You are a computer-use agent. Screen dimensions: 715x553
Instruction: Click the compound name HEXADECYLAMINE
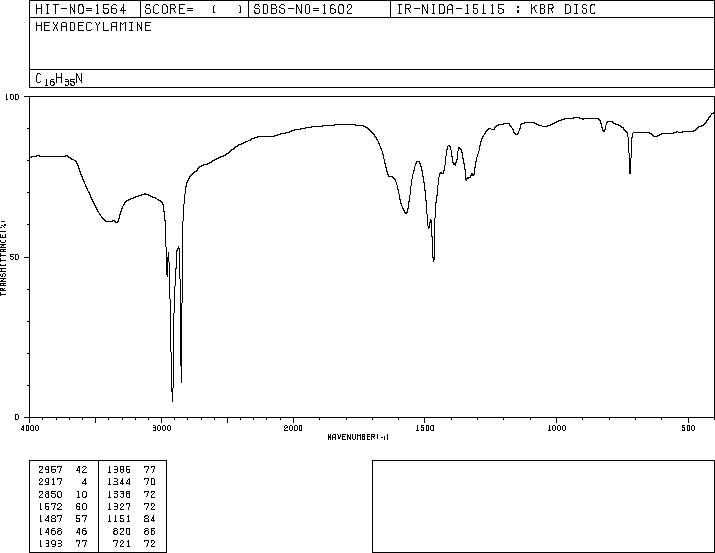click(93, 26)
